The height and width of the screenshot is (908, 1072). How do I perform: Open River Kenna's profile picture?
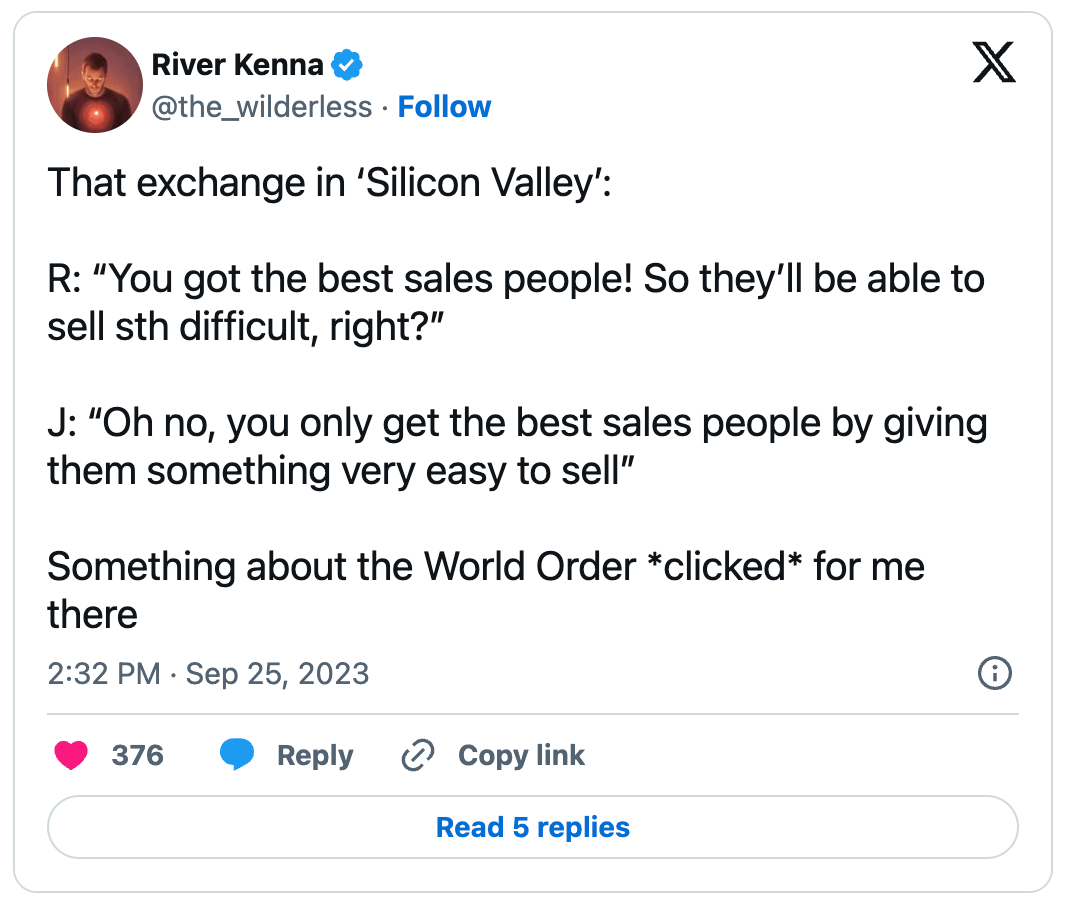click(95, 85)
